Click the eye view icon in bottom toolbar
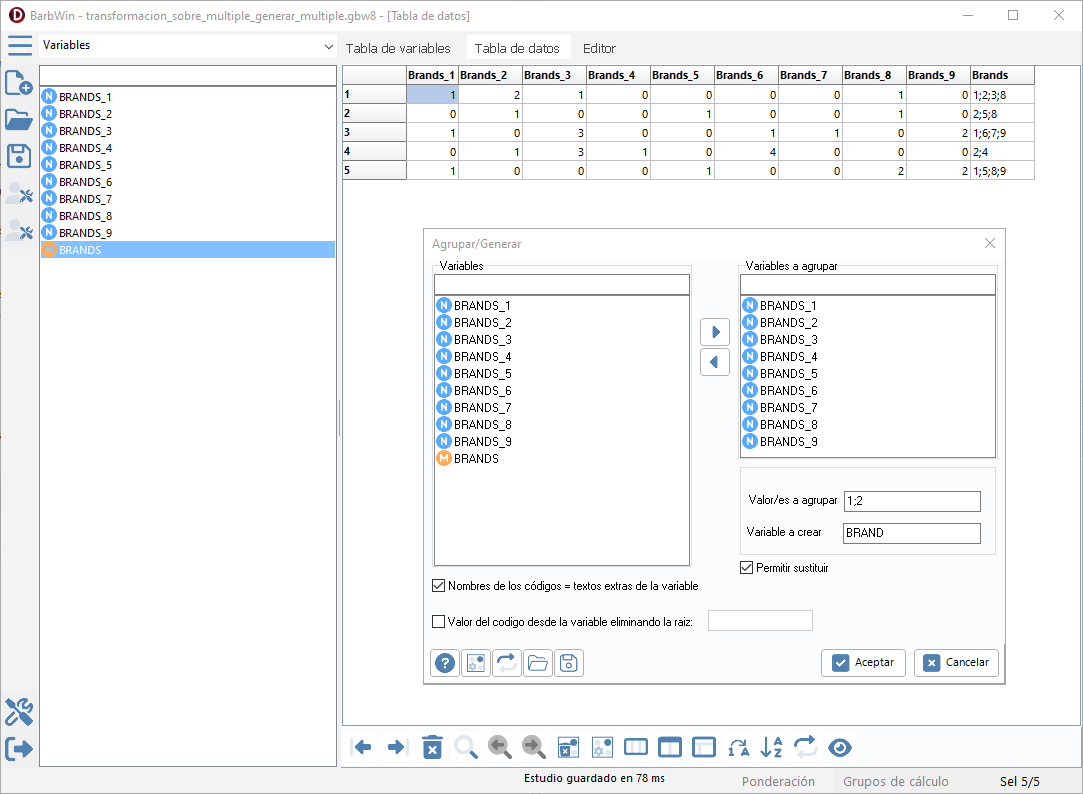The width and height of the screenshot is (1083, 794). point(840,747)
